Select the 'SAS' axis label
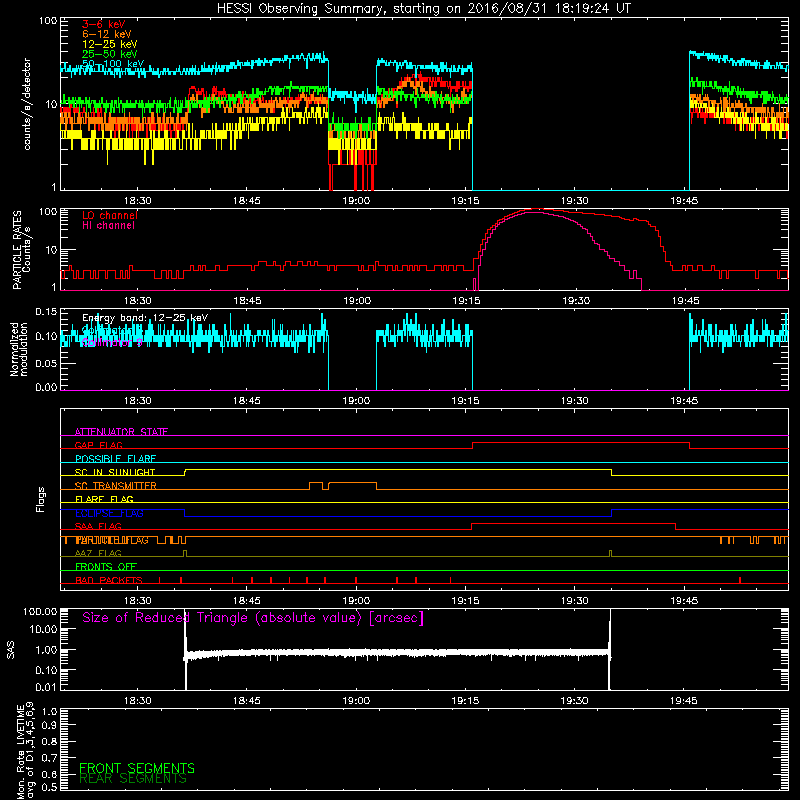Image resolution: width=800 pixels, height=800 pixels. pyautogui.click(x=11, y=649)
